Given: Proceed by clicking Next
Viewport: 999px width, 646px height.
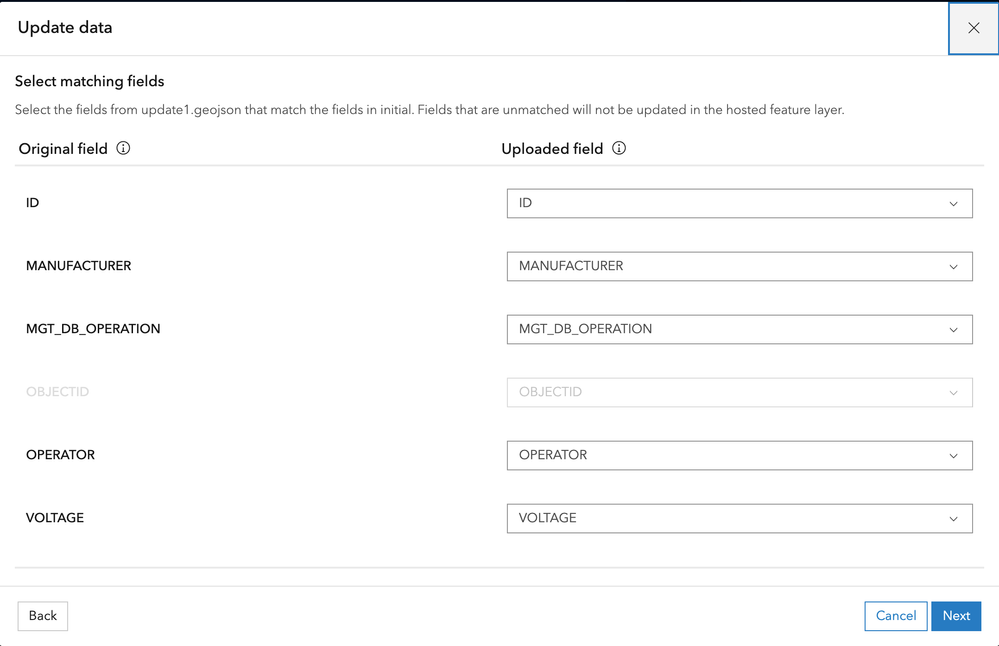Looking at the screenshot, I should pos(956,616).
